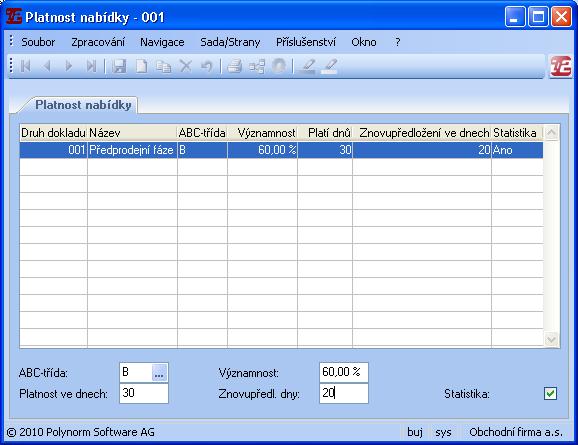The width and height of the screenshot is (578, 445).
Task: Open the Soubor menu
Action: (x=38, y=42)
